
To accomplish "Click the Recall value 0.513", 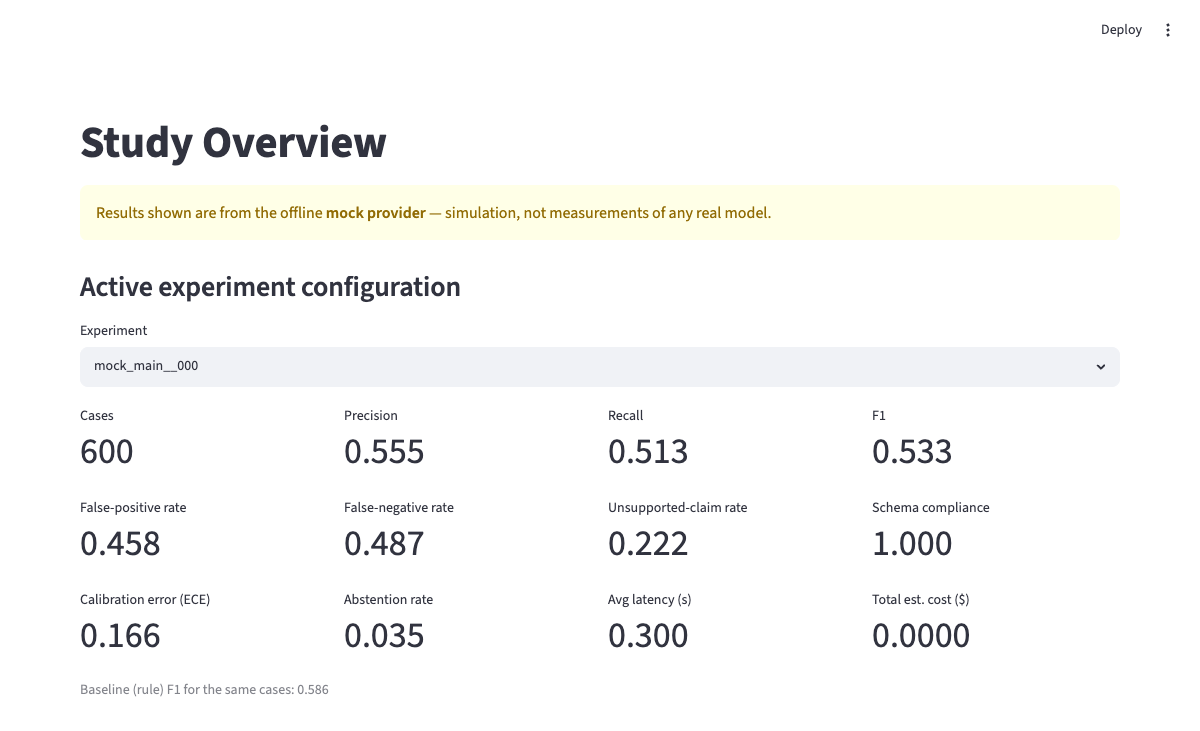I will pos(648,452).
